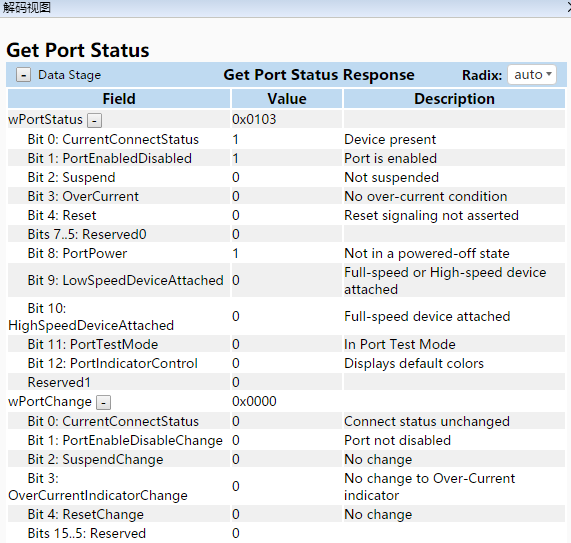Select 'Bit 4: Reset' field
Screen dimensions: 571x543
(62, 215)
